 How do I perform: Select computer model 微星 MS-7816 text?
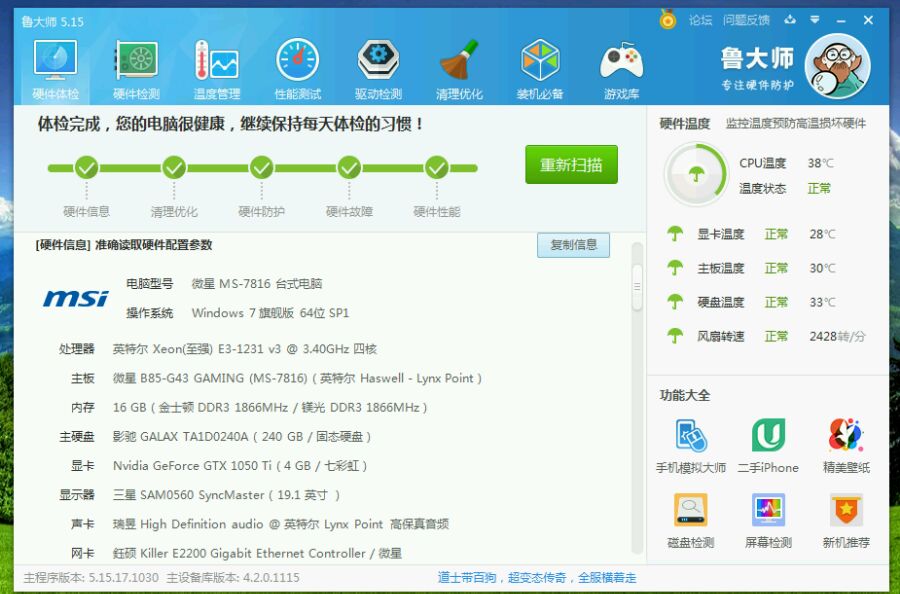pos(257,284)
